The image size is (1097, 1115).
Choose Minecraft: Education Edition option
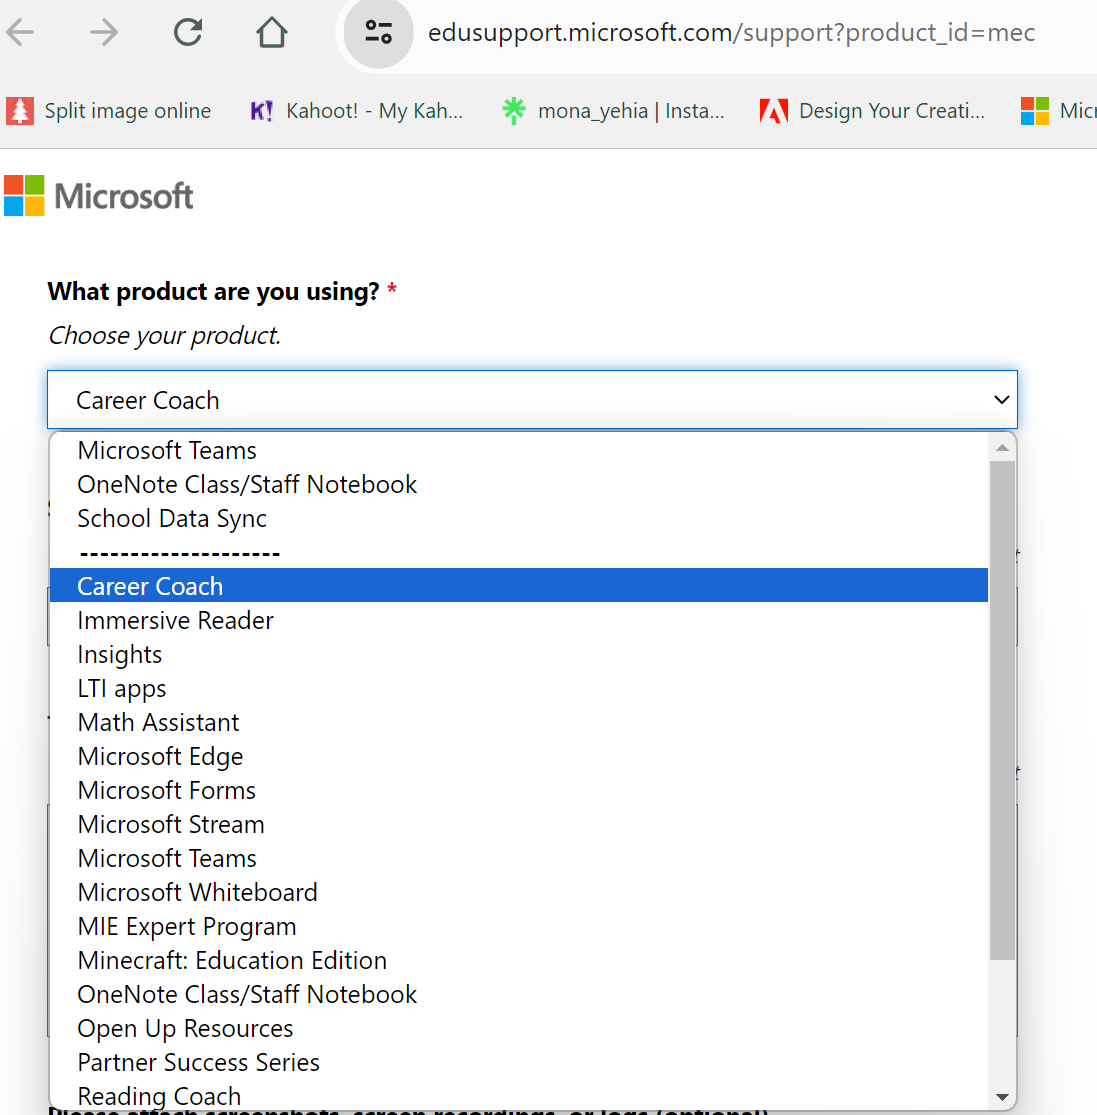pos(519,961)
